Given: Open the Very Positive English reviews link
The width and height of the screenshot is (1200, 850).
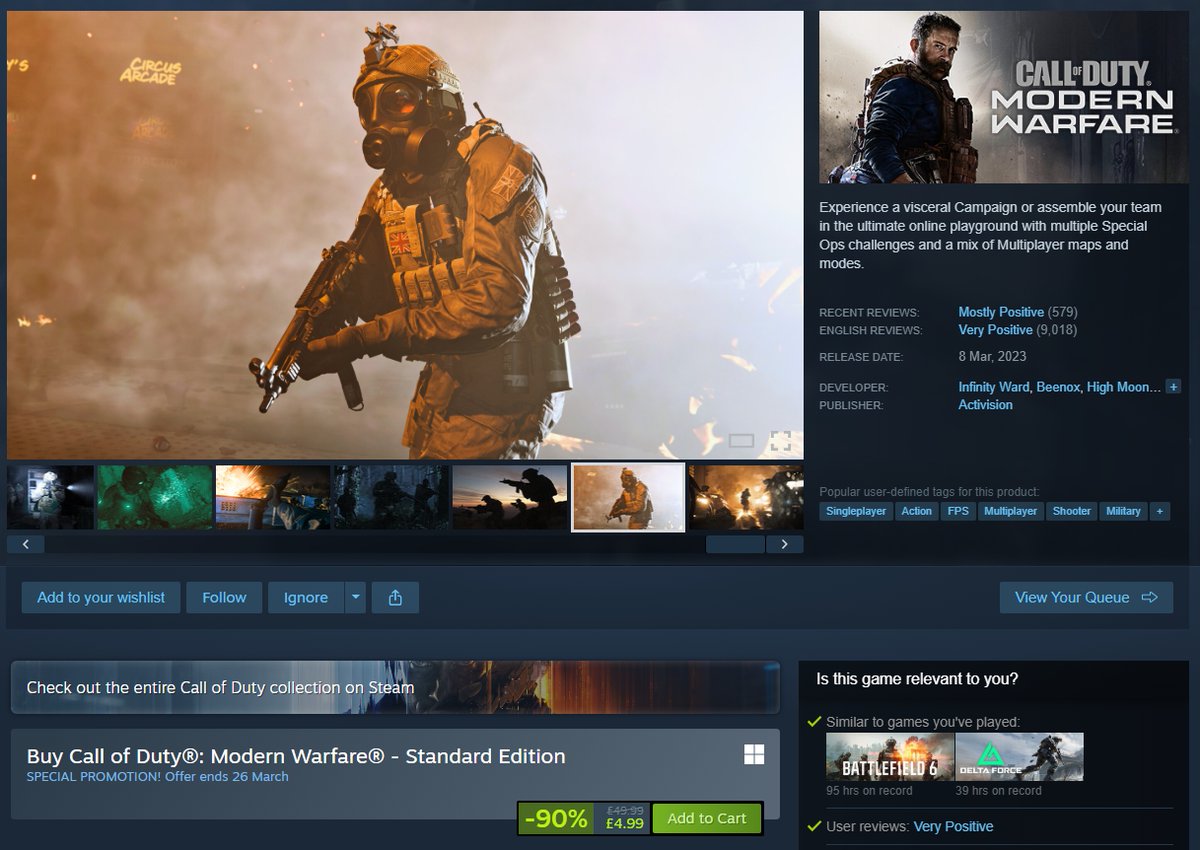Looking at the screenshot, I should tap(995, 330).
